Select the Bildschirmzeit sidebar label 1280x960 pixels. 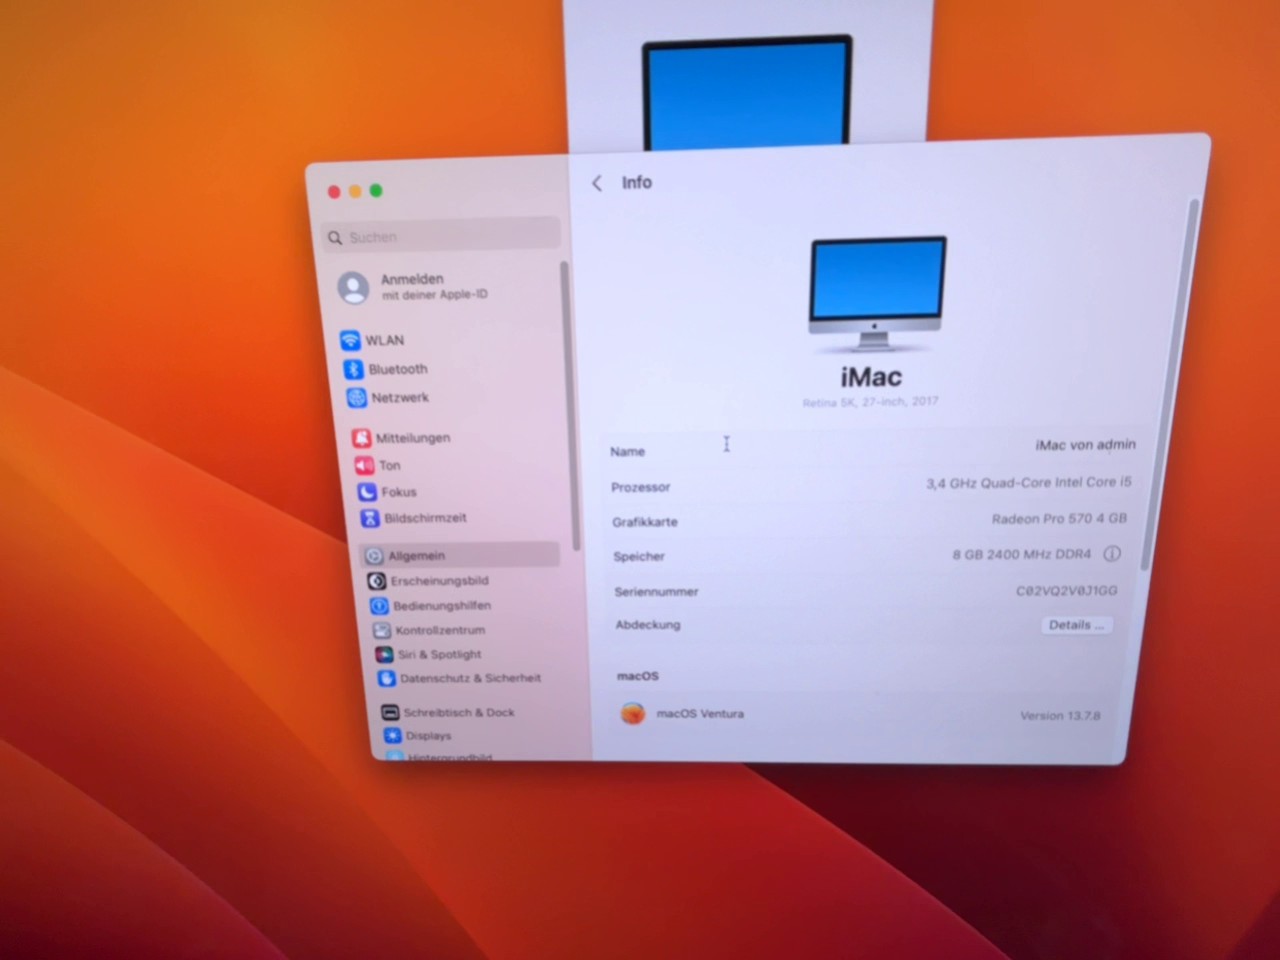coord(426,518)
